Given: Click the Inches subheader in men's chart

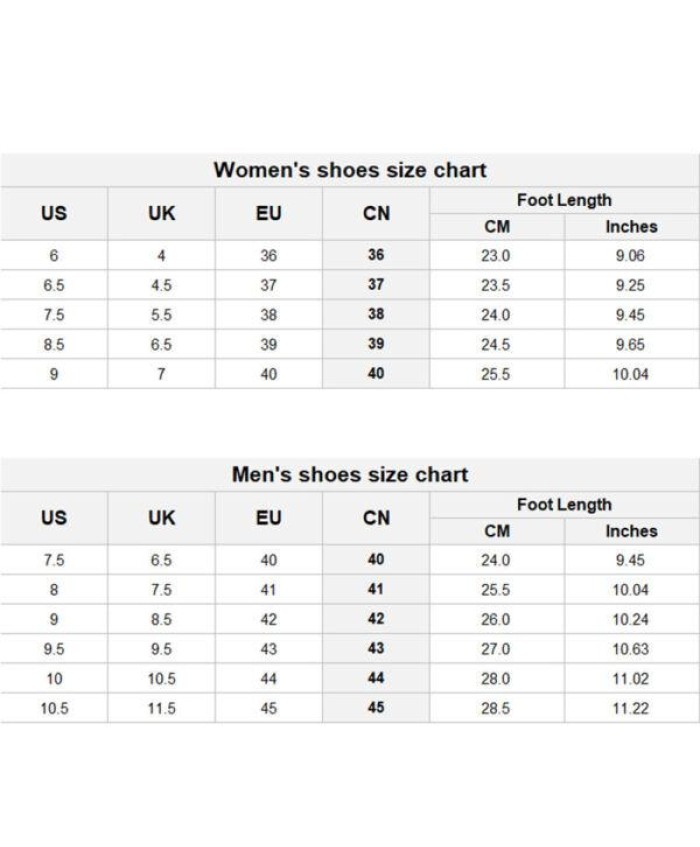Looking at the screenshot, I should (x=631, y=531).
